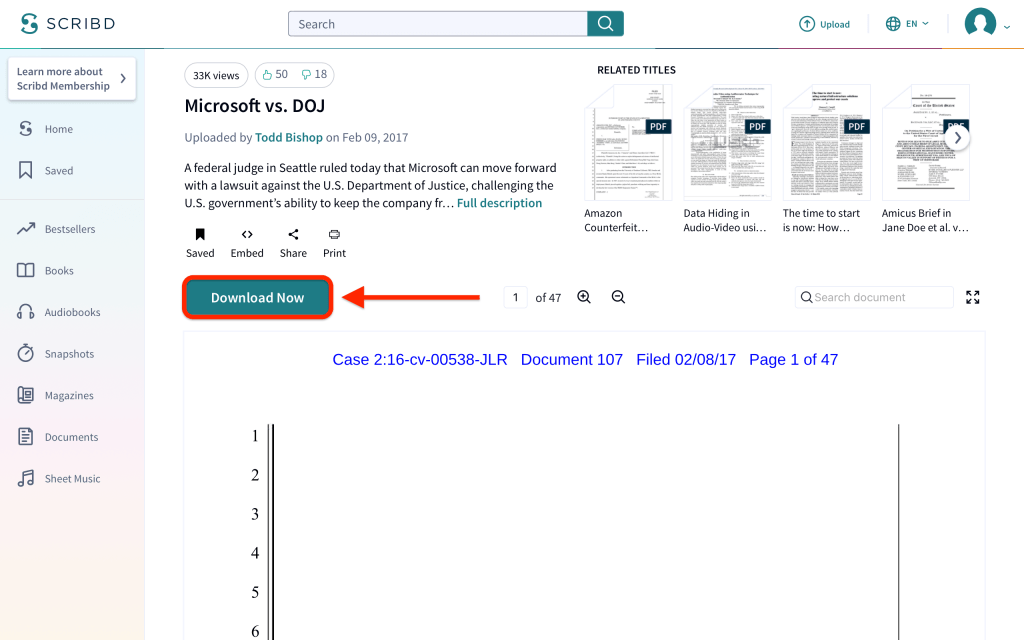1024x640 pixels.
Task: Toggle thumbs down rating with 18
Action: tap(313, 75)
